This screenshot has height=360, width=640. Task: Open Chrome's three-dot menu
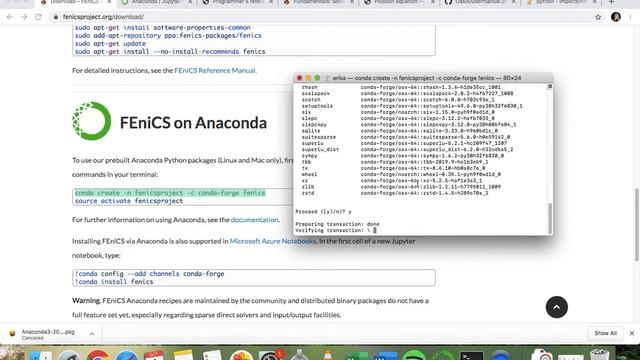(631, 17)
